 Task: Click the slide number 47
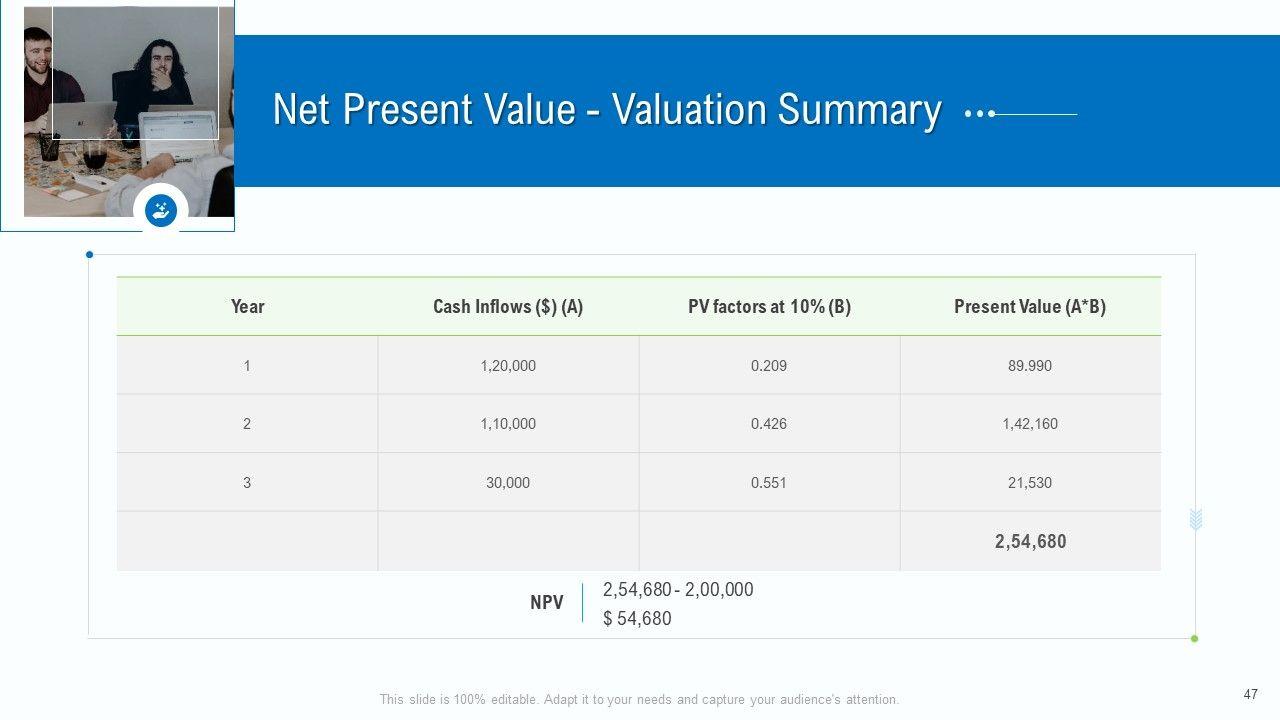point(1250,694)
